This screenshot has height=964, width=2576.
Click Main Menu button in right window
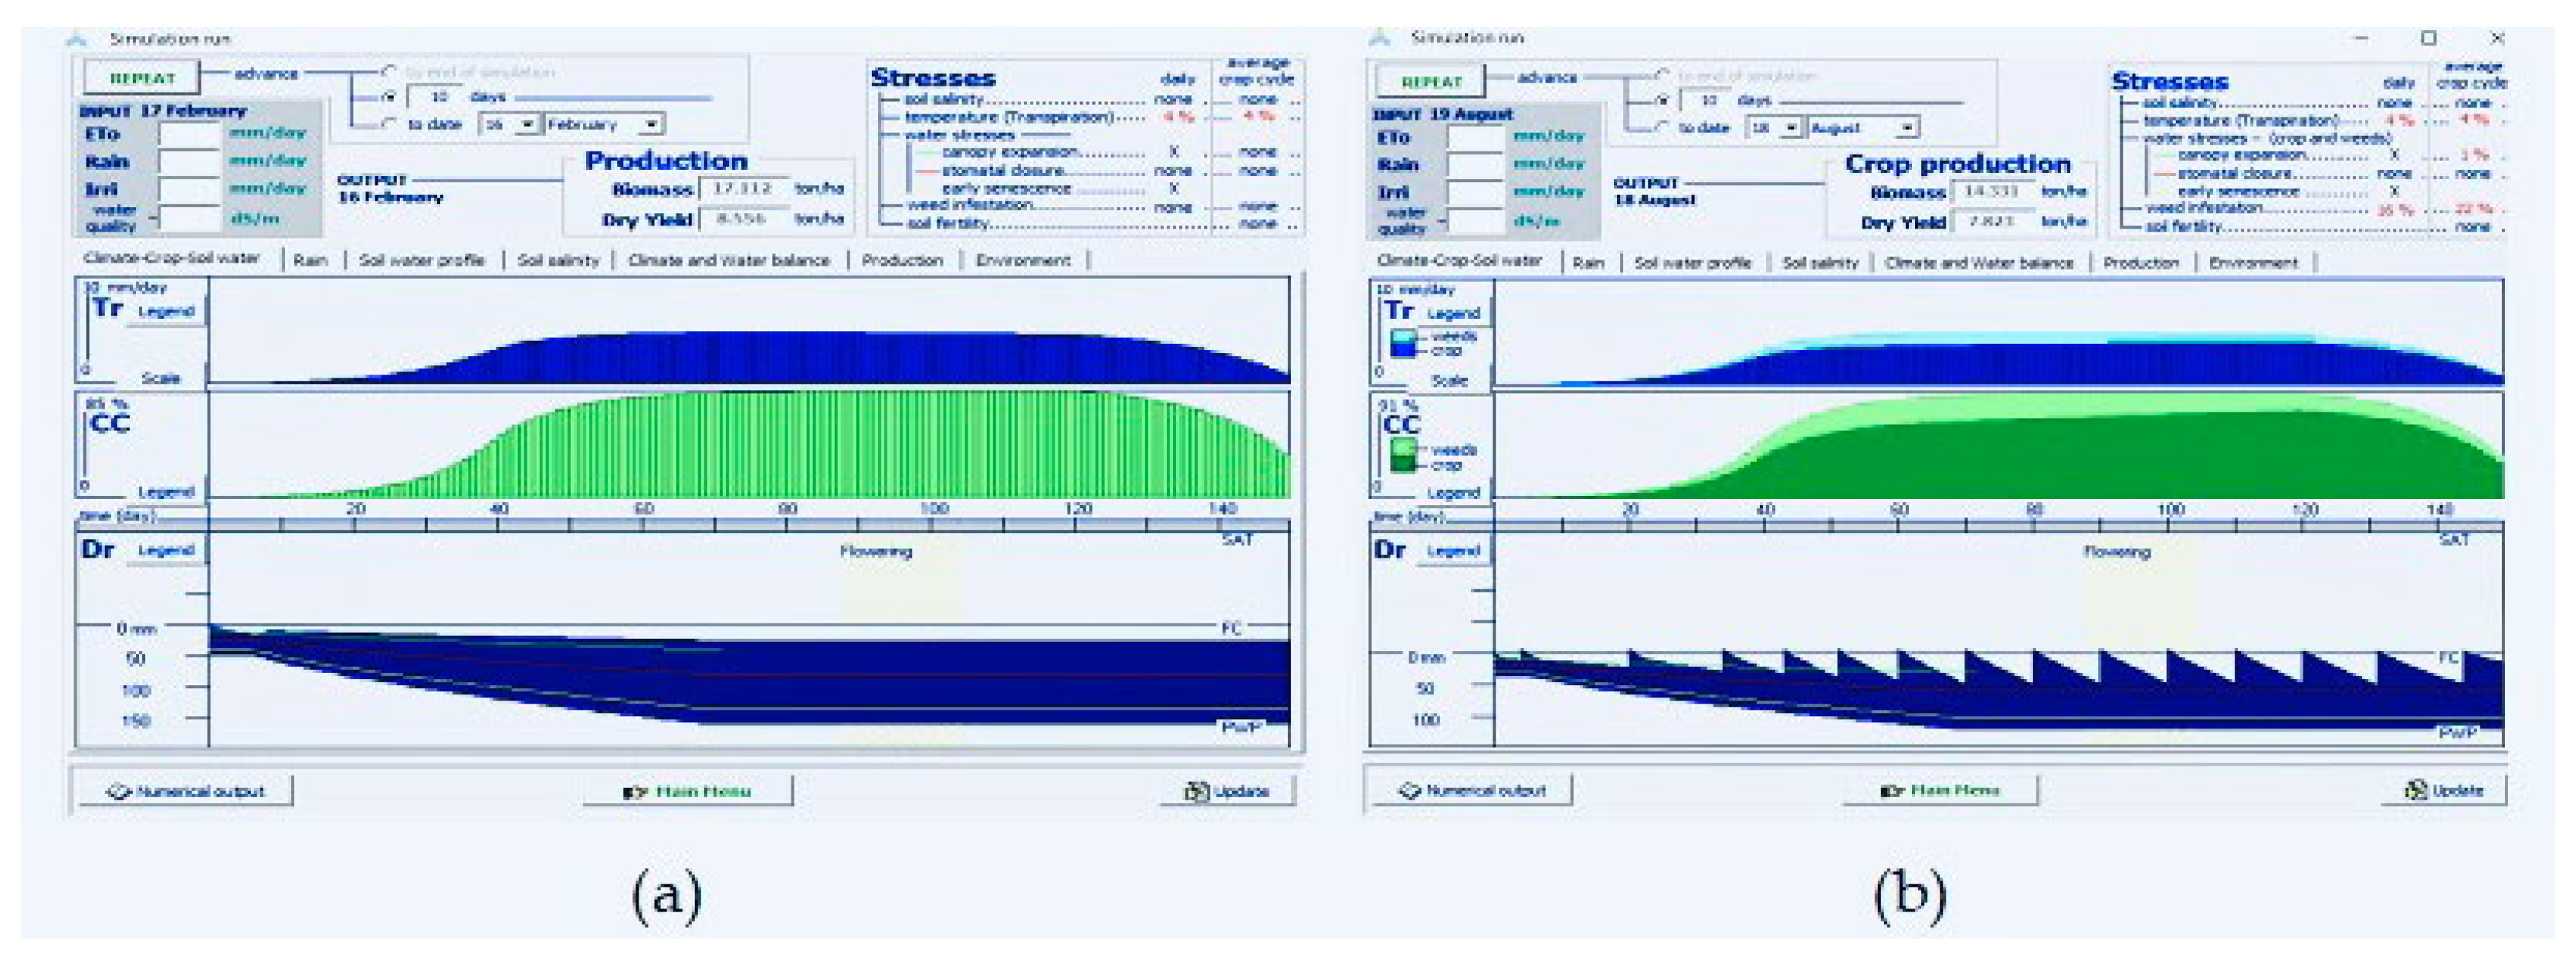(1940, 790)
